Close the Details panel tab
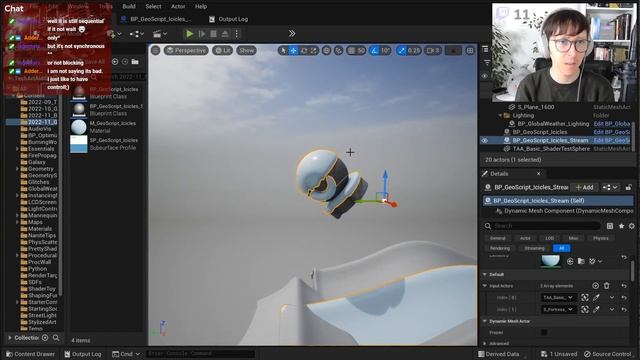 (538, 173)
